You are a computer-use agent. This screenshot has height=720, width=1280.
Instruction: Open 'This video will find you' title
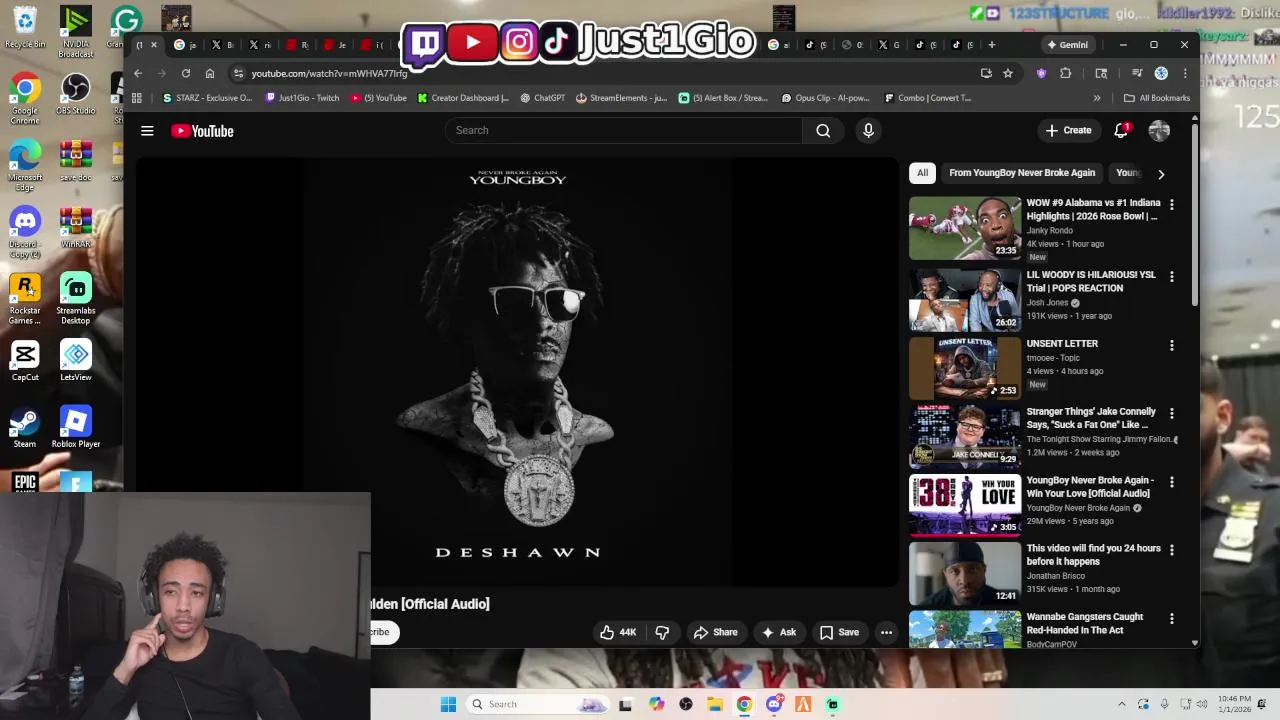[1093, 555]
